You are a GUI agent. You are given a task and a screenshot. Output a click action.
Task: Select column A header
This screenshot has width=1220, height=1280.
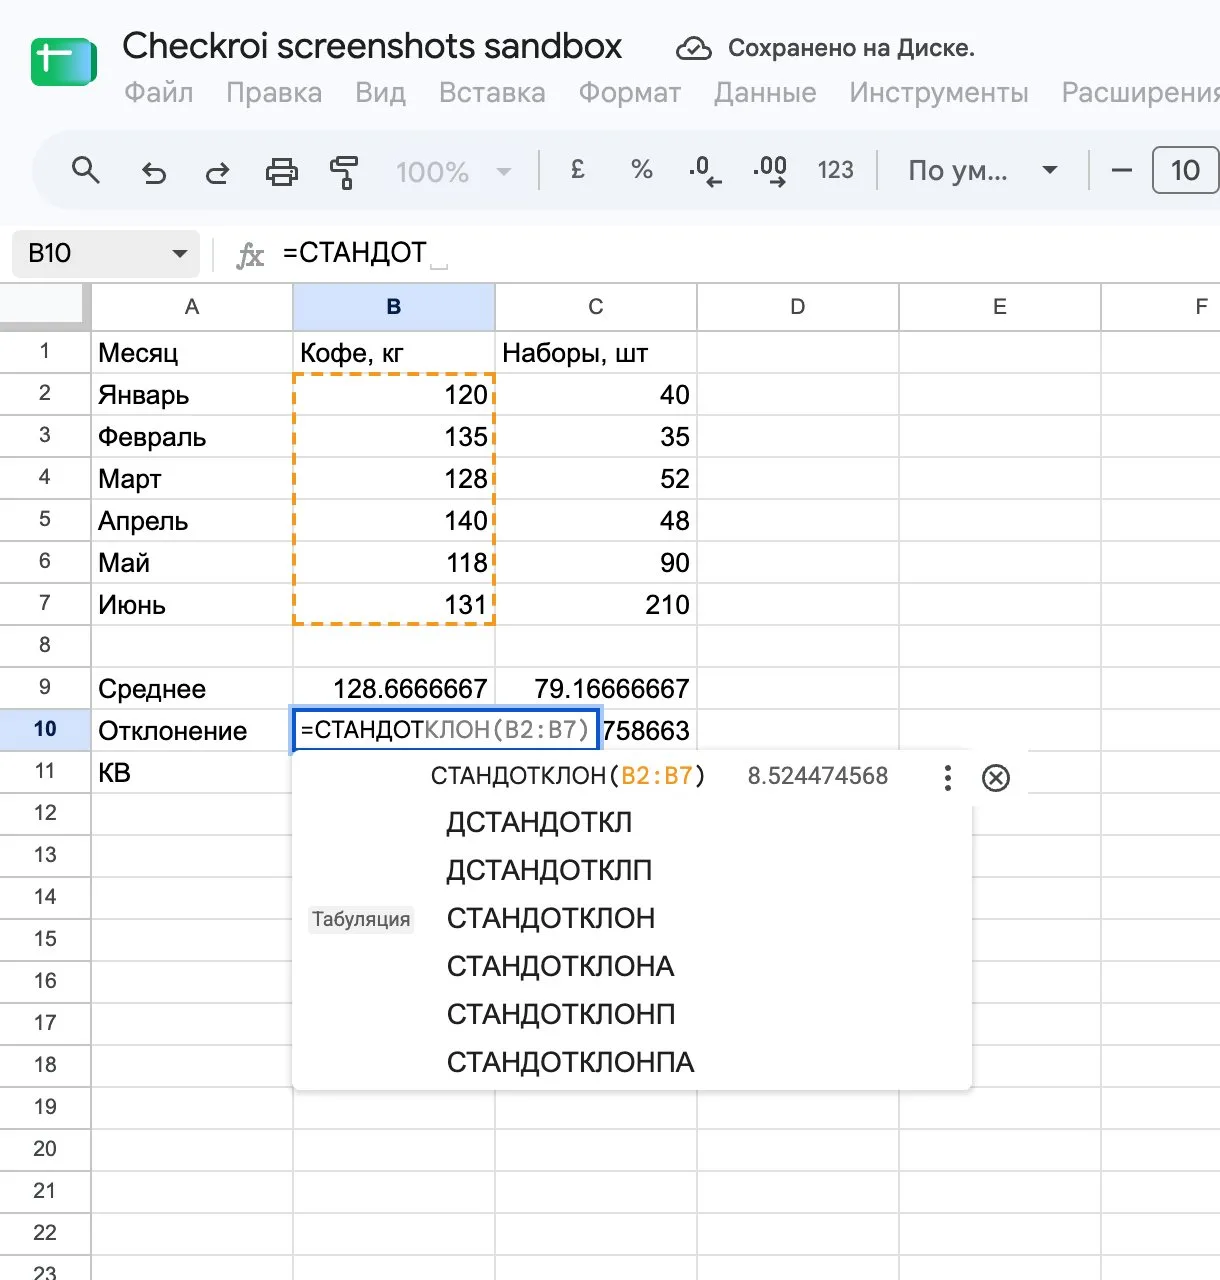point(192,307)
